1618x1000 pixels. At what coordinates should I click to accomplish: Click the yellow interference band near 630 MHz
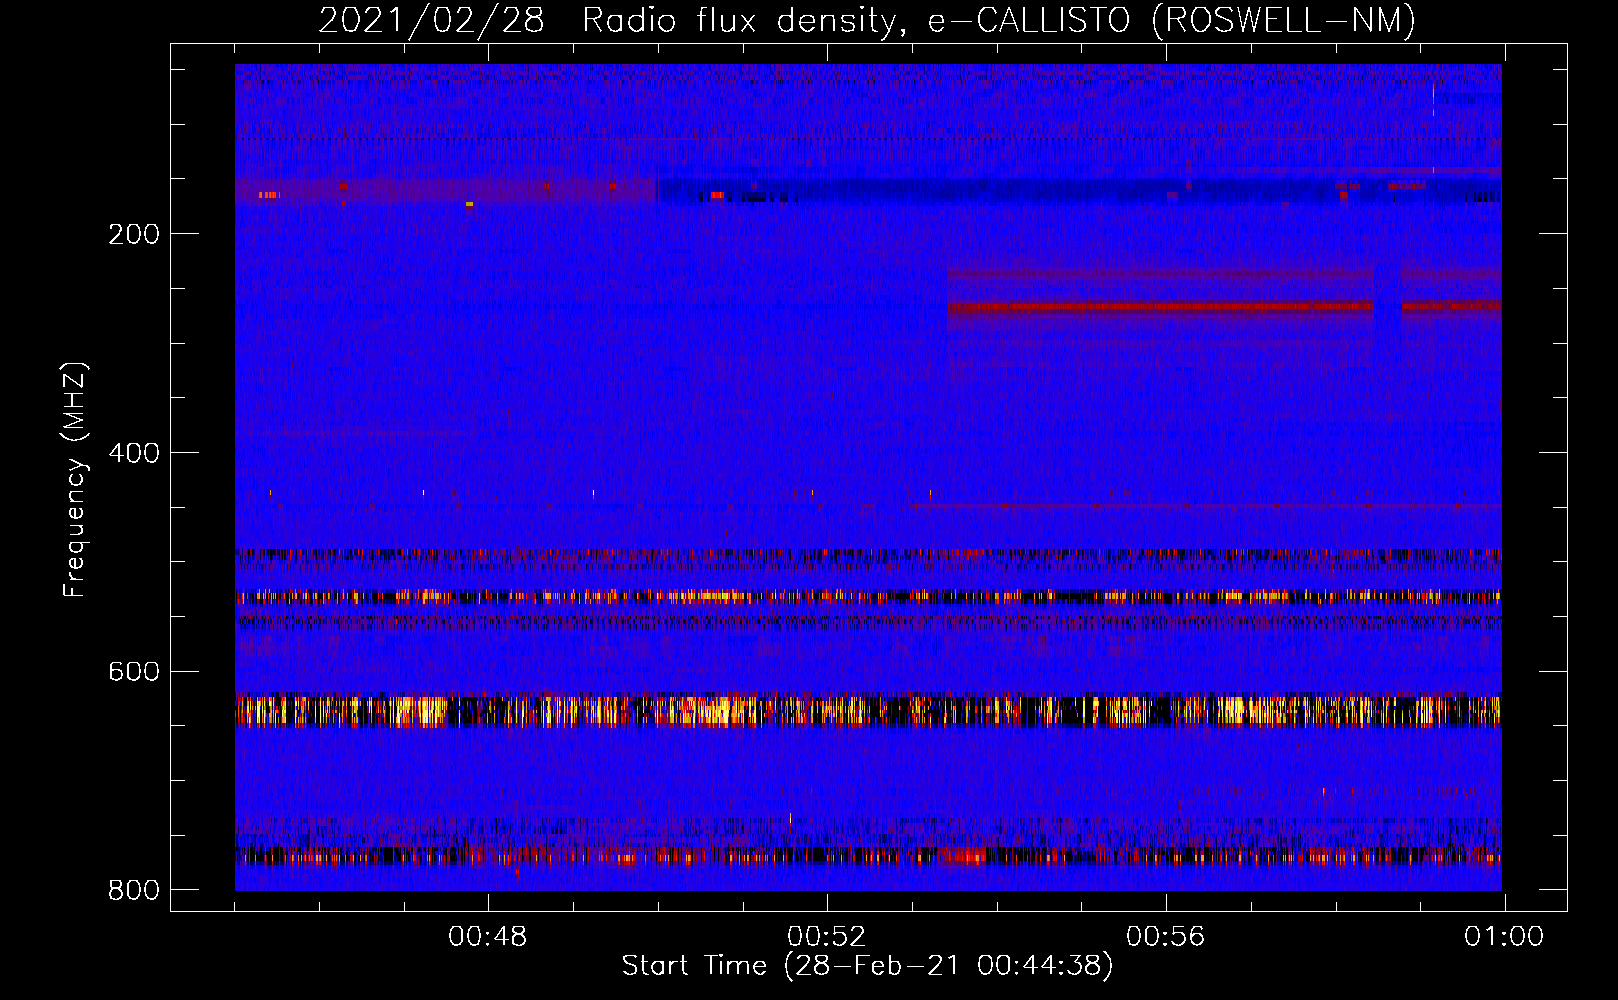click(x=868, y=710)
